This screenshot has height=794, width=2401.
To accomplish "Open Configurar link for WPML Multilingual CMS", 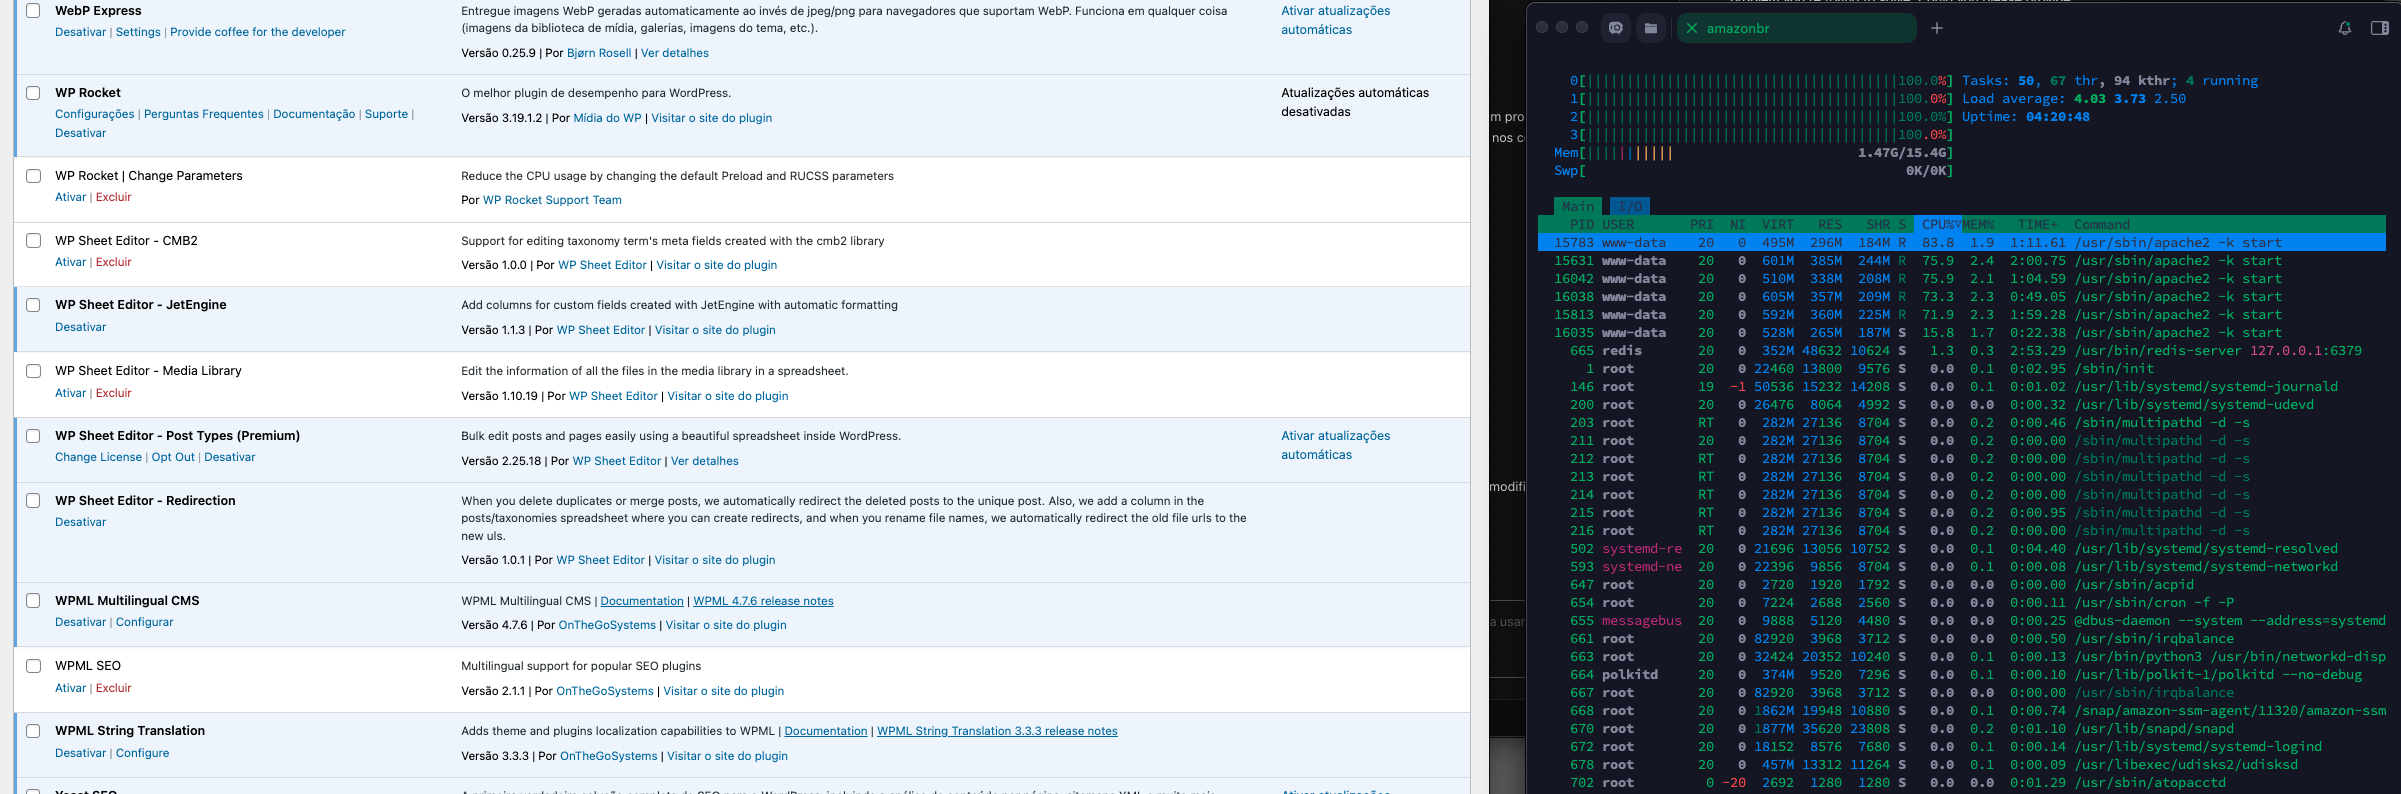I will click(145, 622).
